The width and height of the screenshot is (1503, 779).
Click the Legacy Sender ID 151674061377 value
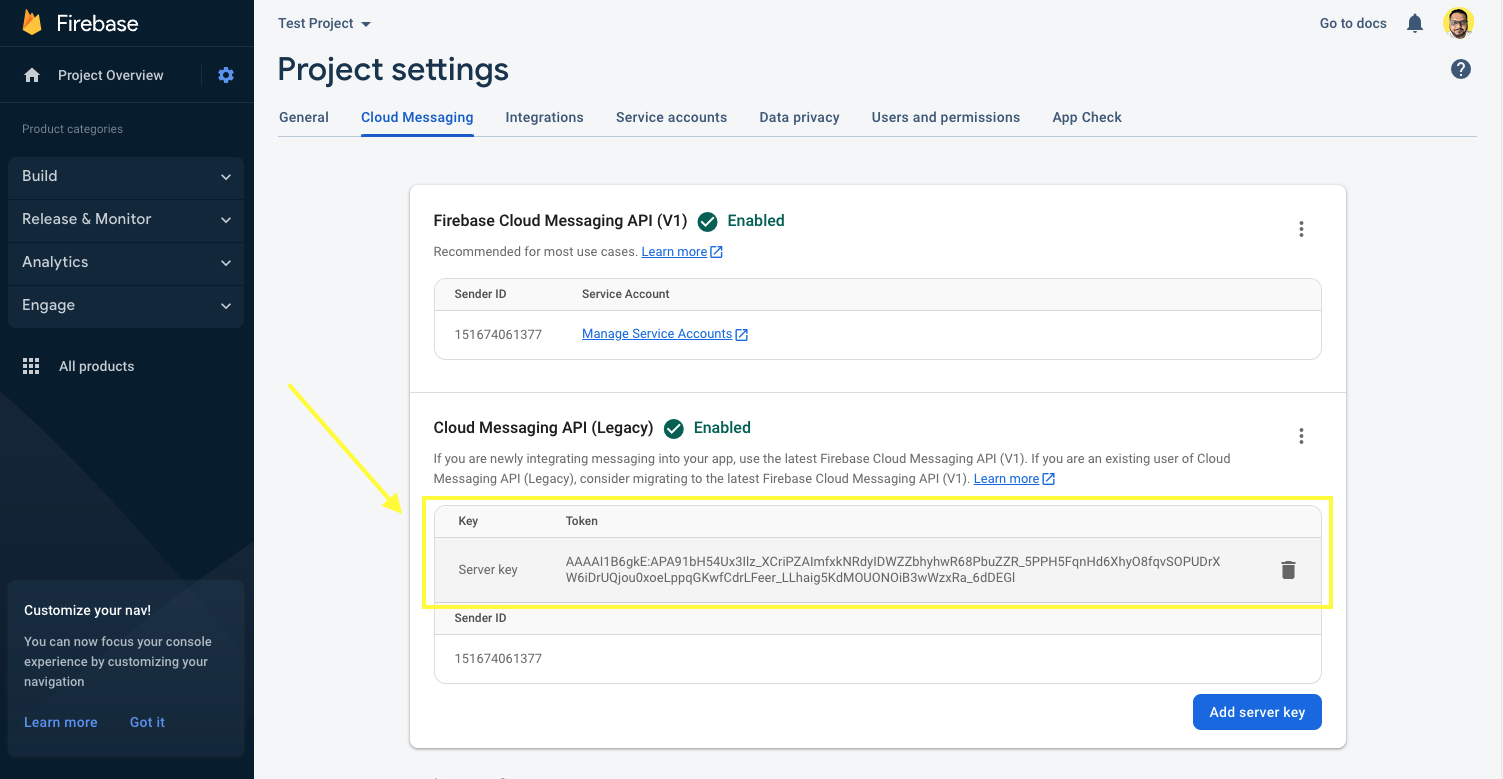[x=498, y=659]
